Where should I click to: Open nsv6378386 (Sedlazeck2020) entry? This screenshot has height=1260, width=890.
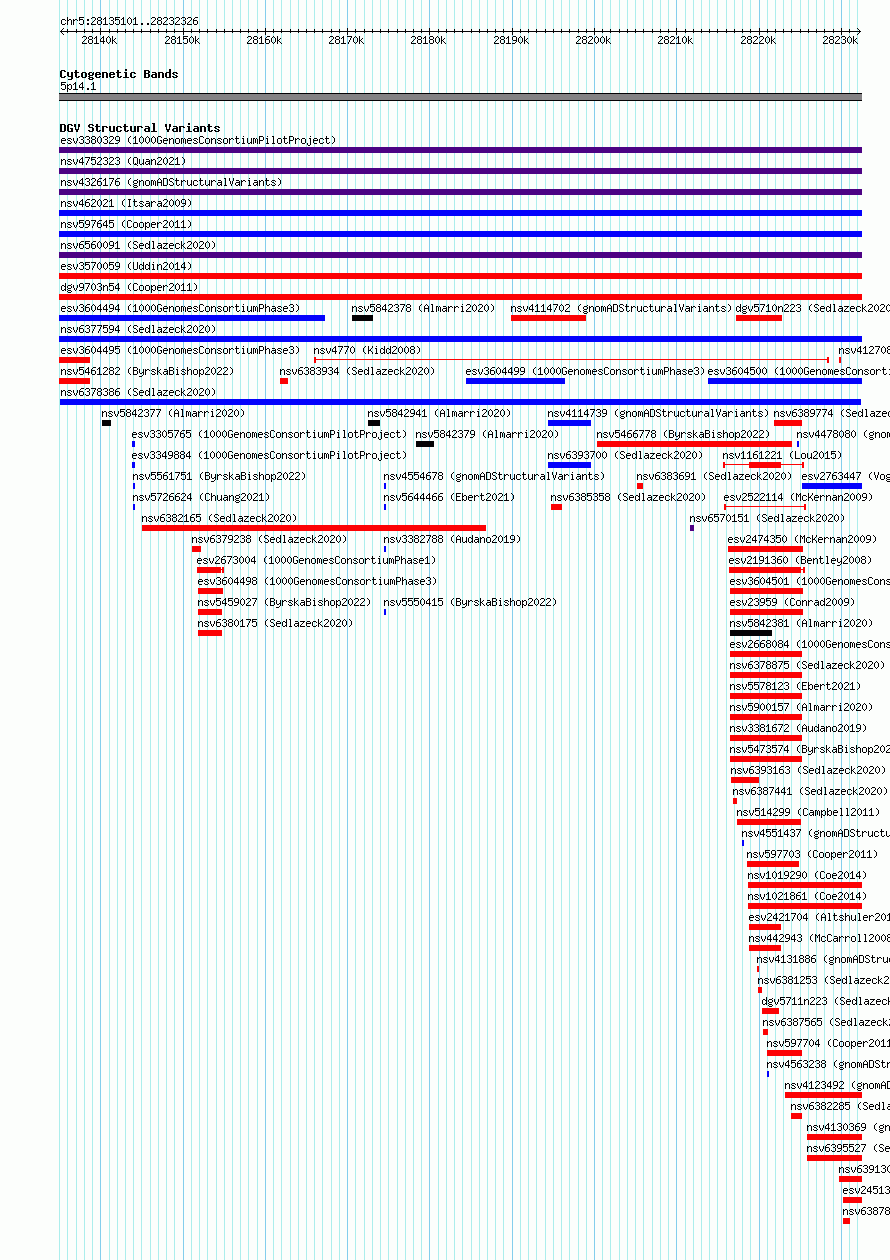tap(138, 392)
